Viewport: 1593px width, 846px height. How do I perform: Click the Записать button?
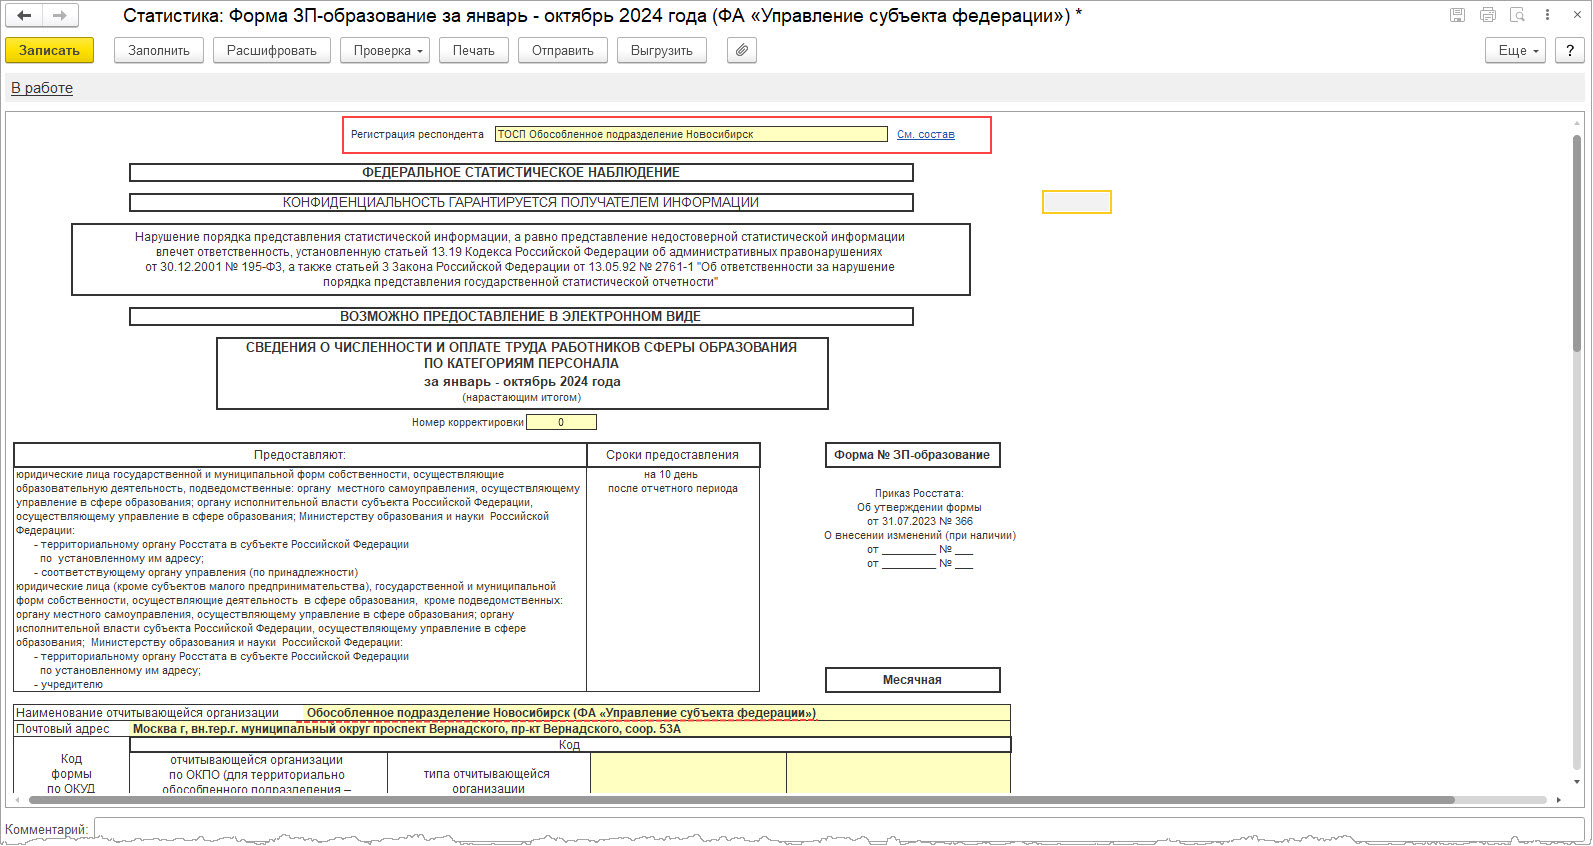click(49, 50)
